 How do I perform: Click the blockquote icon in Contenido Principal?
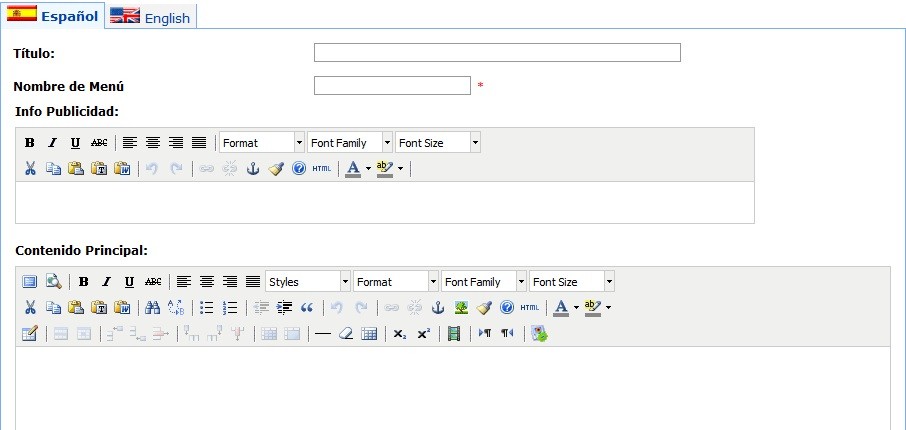pyautogui.click(x=307, y=308)
